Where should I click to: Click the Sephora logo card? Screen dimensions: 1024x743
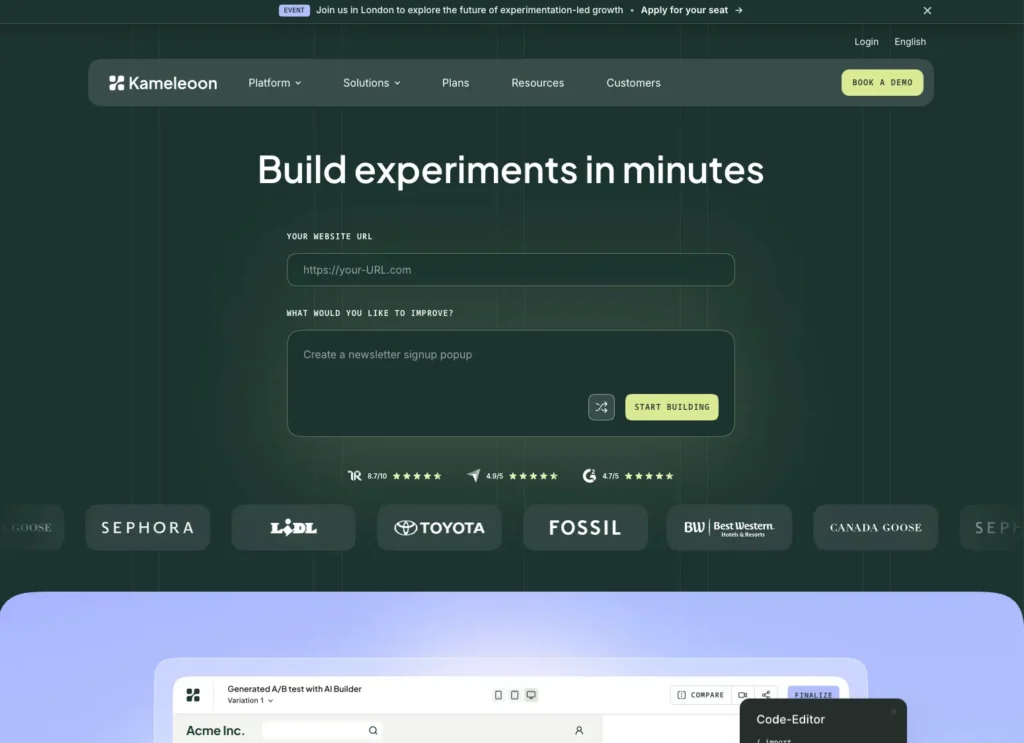(x=148, y=528)
